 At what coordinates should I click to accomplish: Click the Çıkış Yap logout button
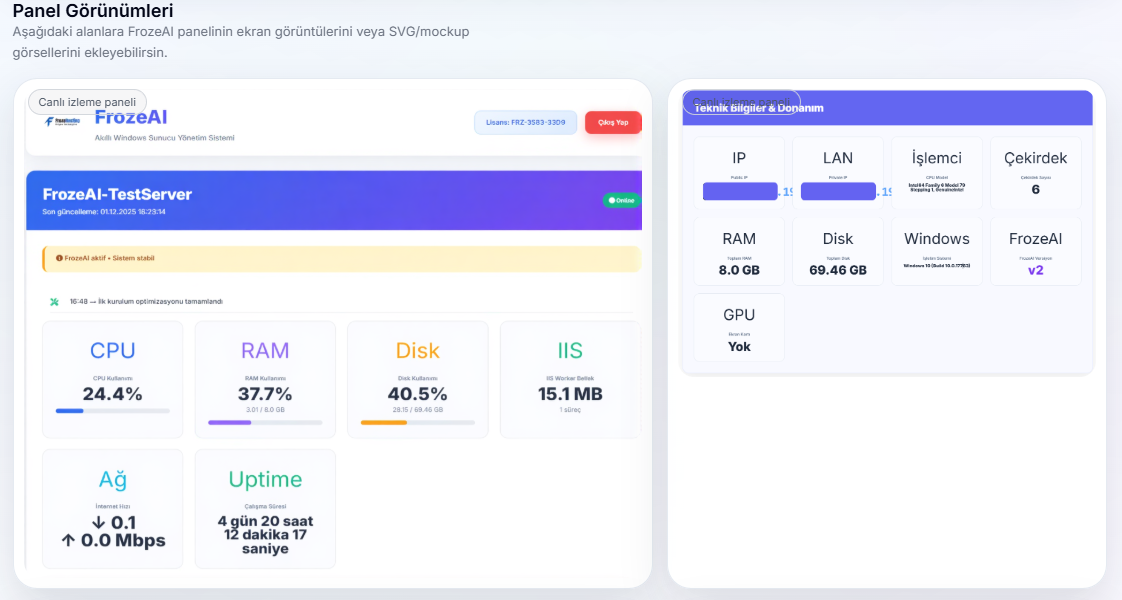coord(612,122)
